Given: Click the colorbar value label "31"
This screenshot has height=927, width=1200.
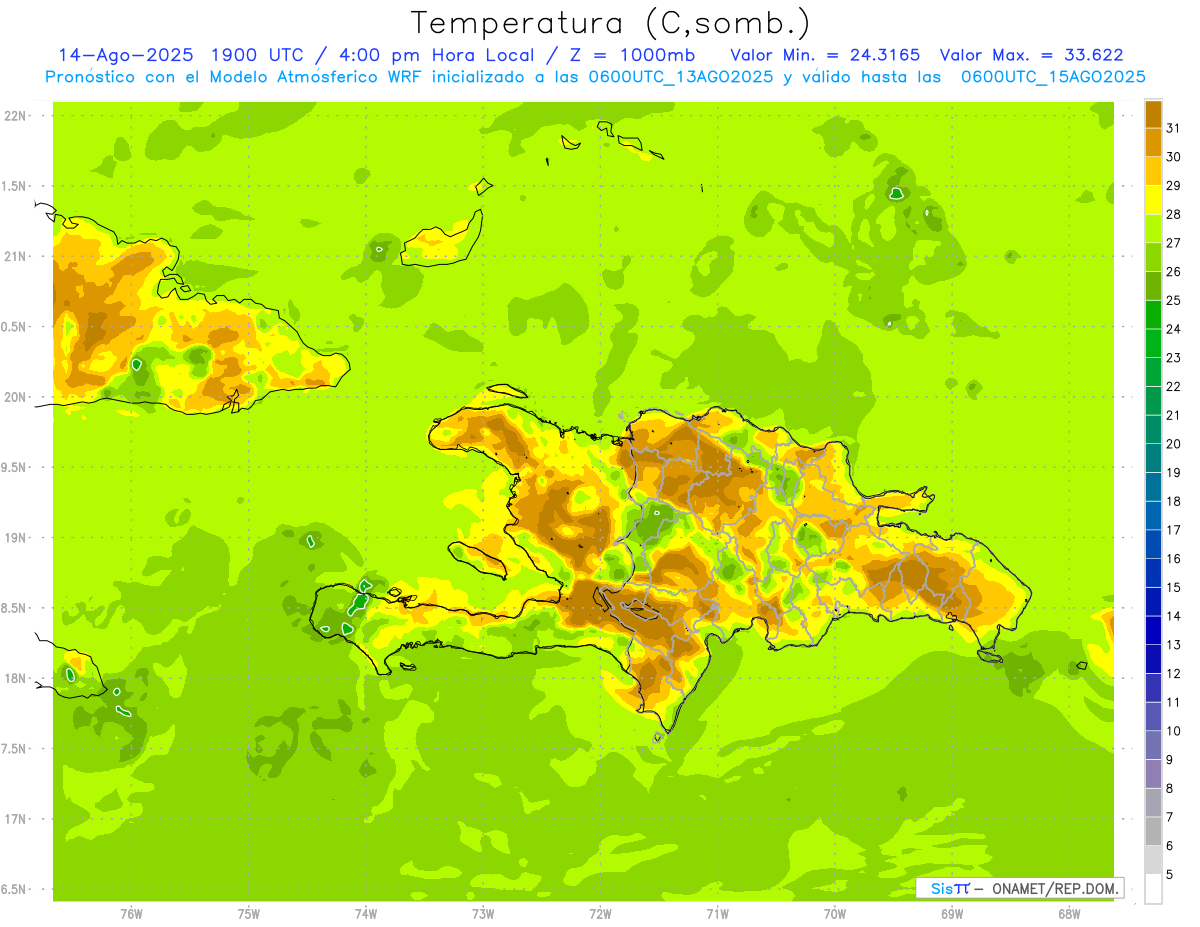Looking at the screenshot, I should tap(1174, 128).
